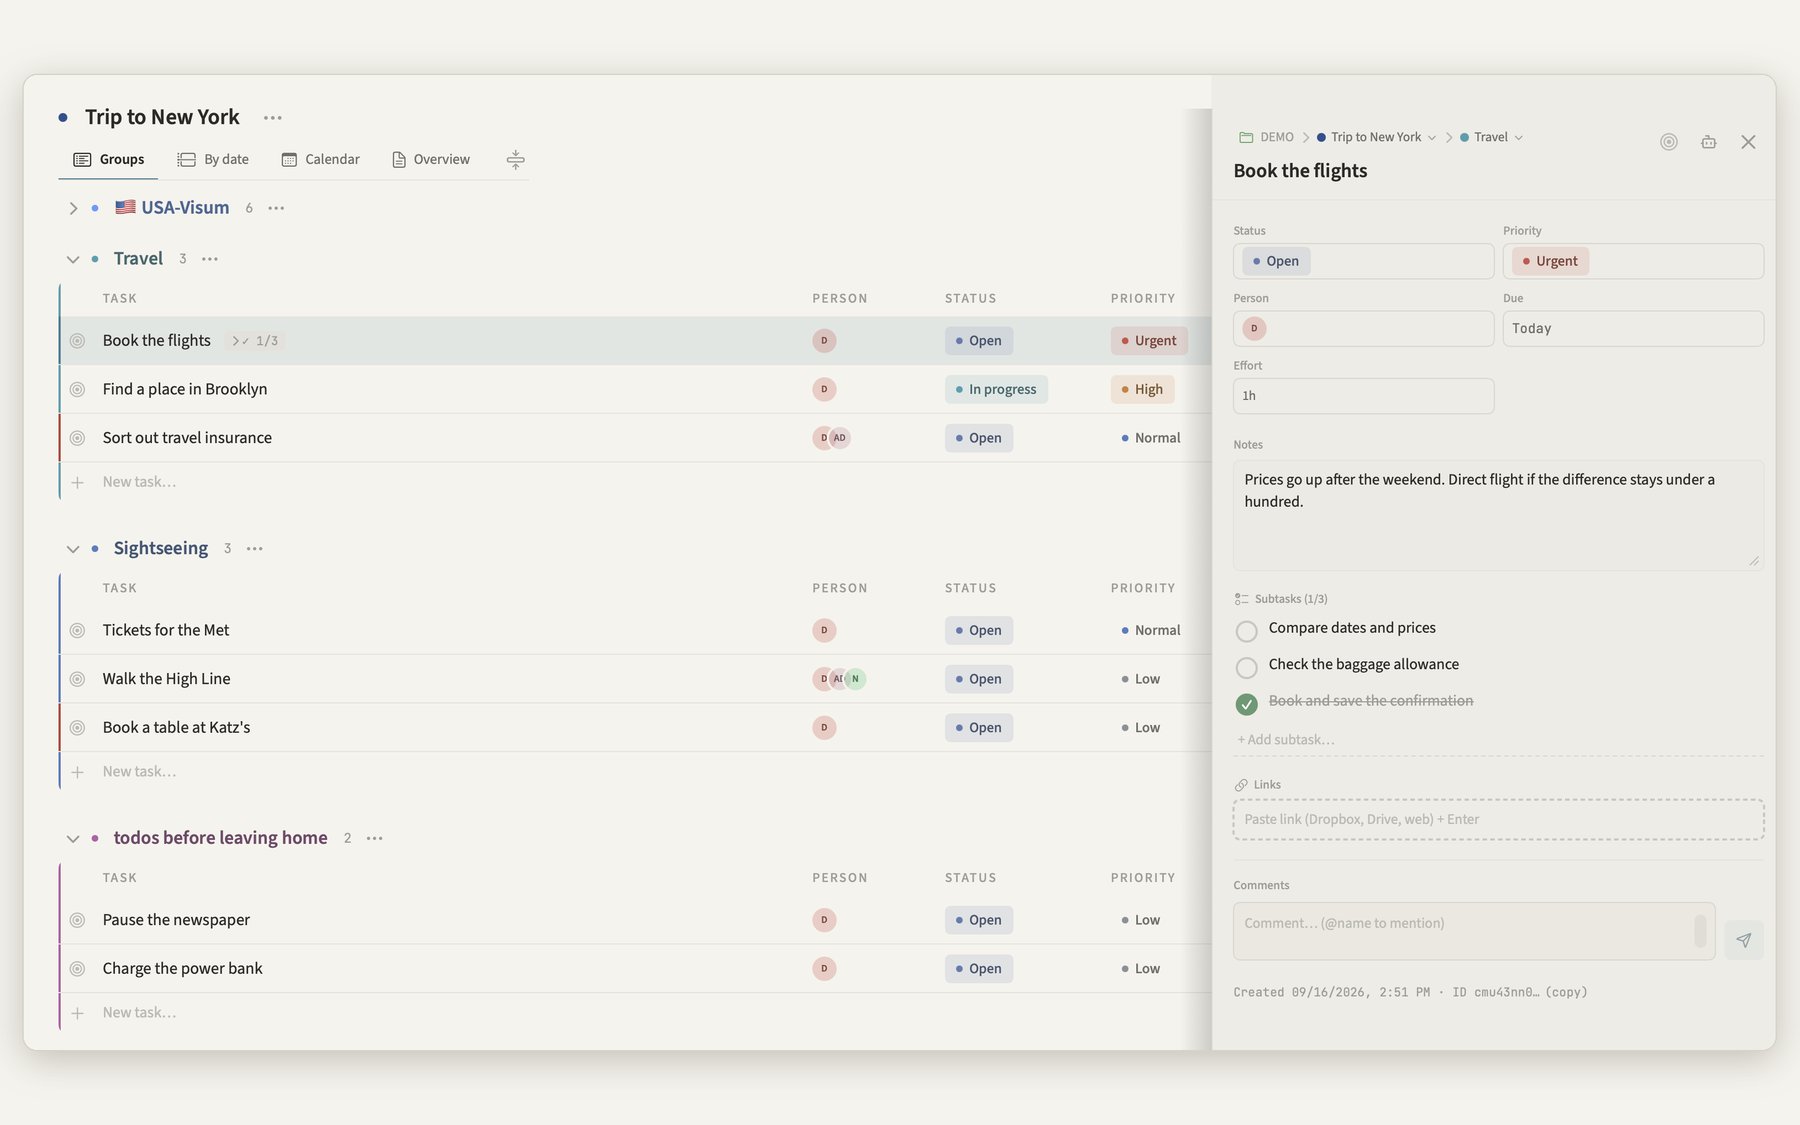Viewport: 1800px width, 1125px height.
Task: Open options for todos before leaving home
Action: click(x=375, y=838)
